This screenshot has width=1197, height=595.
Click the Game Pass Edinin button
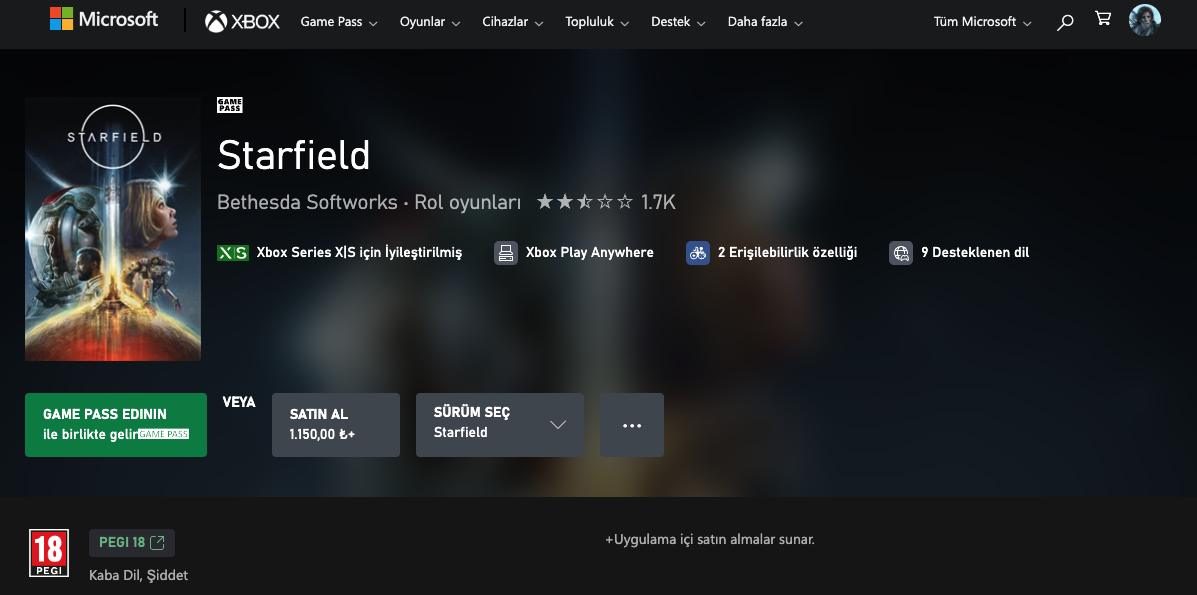click(116, 425)
